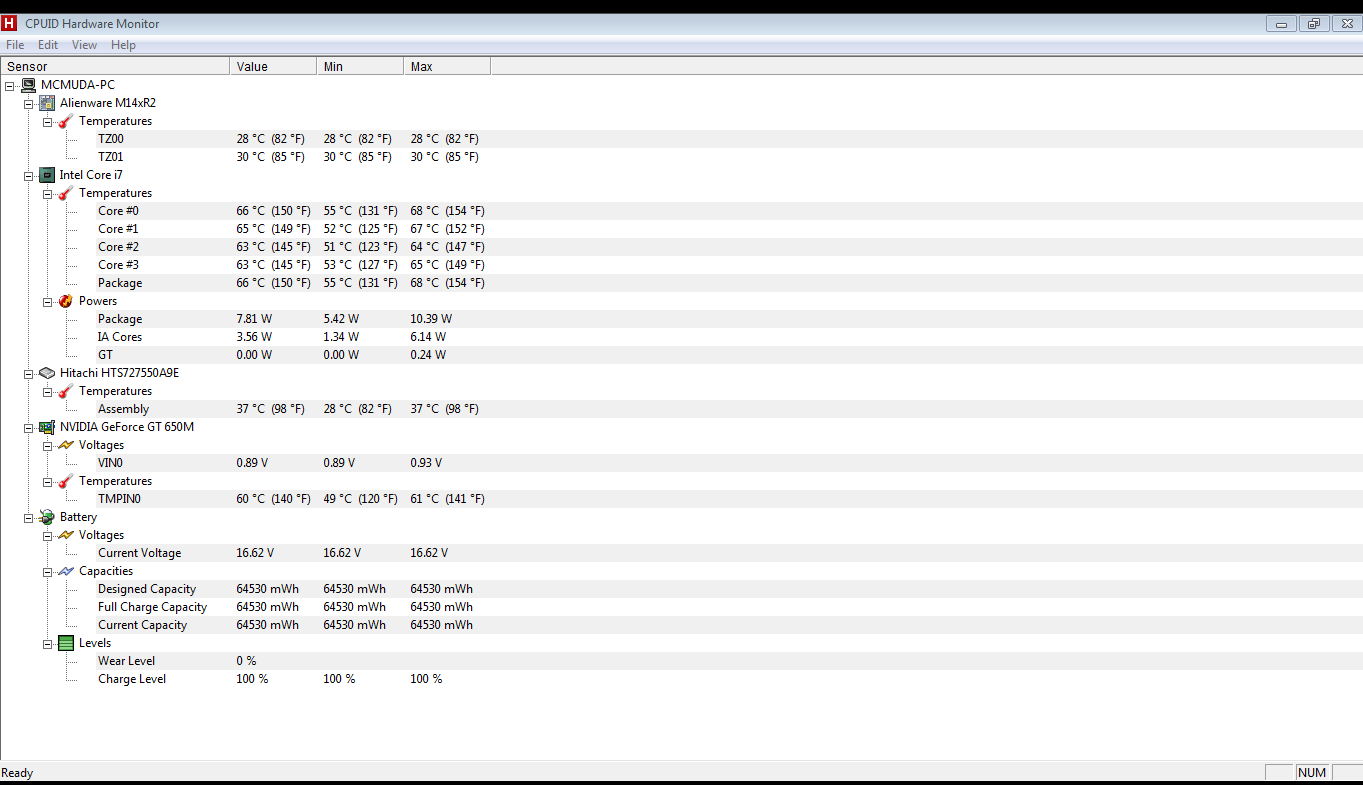Image resolution: width=1363 pixels, height=785 pixels.
Task: Collapse the MCMUDA-PC root node
Action: 9,86
